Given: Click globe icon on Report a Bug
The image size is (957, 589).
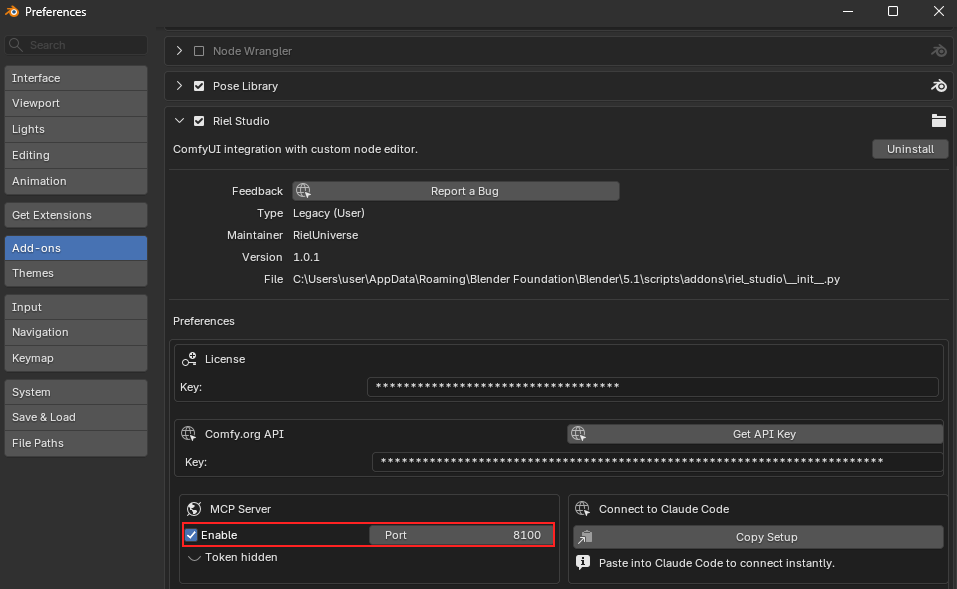Looking at the screenshot, I should 303,190.
